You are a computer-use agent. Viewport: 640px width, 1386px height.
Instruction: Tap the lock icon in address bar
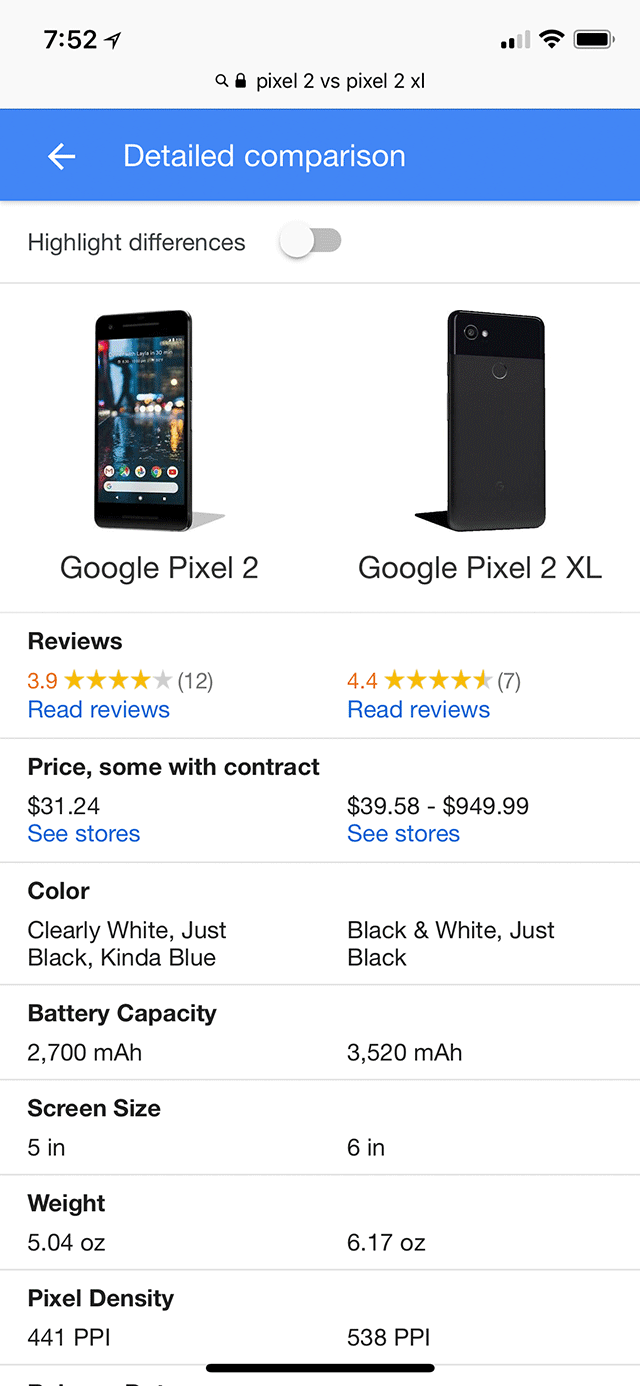[x=240, y=81]
